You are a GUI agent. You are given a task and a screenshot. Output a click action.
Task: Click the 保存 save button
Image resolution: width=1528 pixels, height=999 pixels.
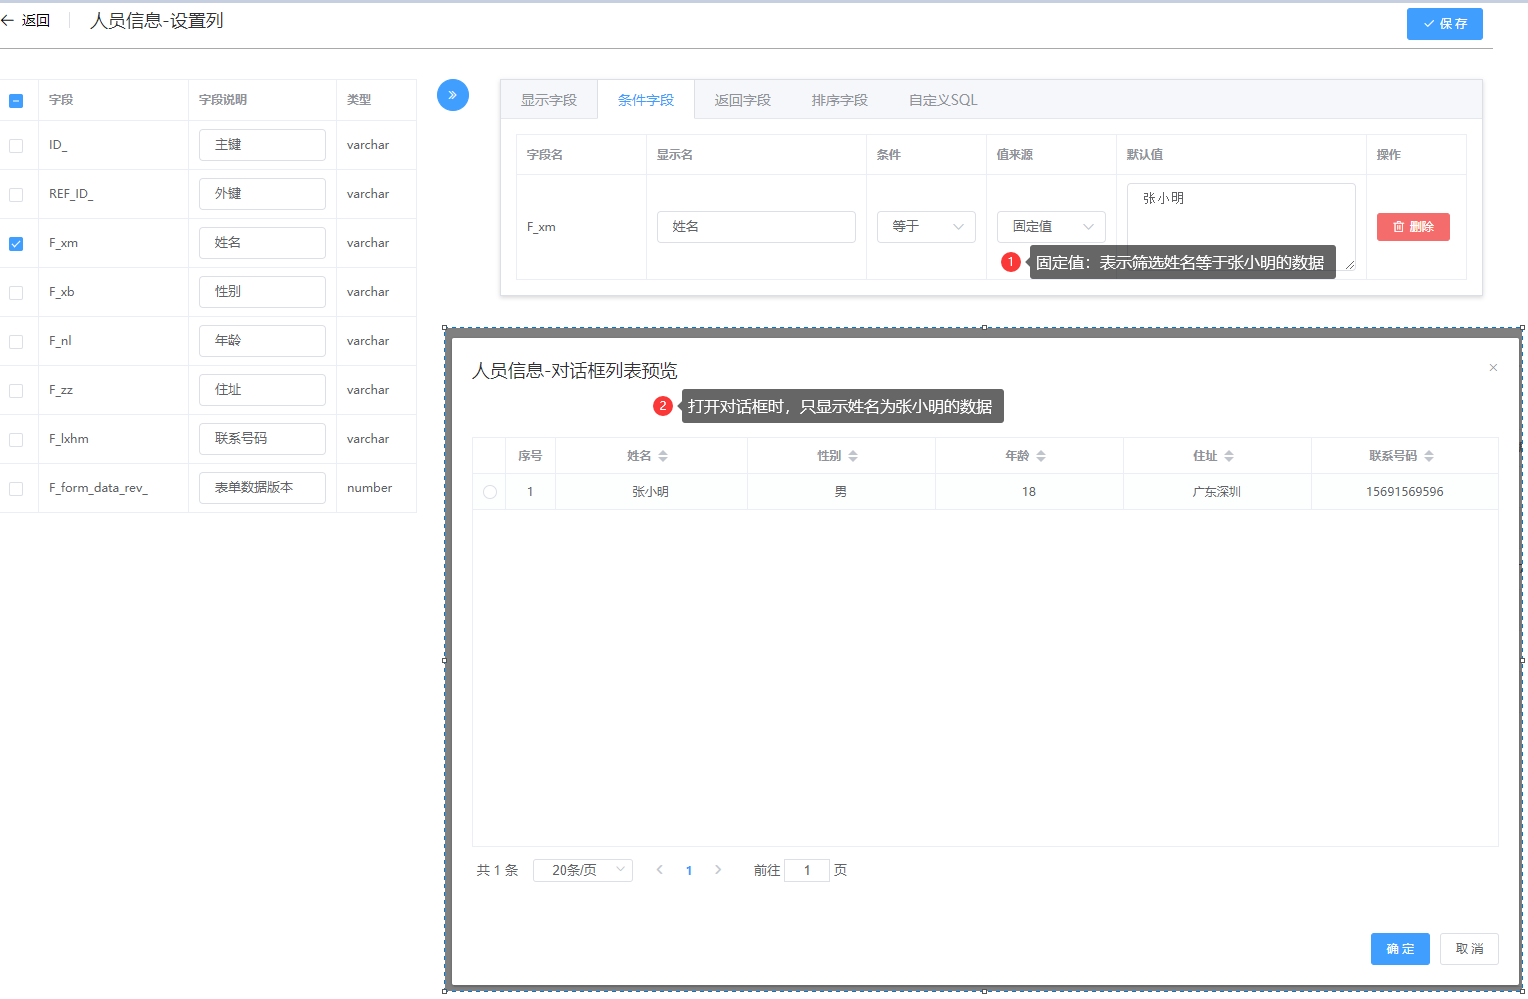1444,24
